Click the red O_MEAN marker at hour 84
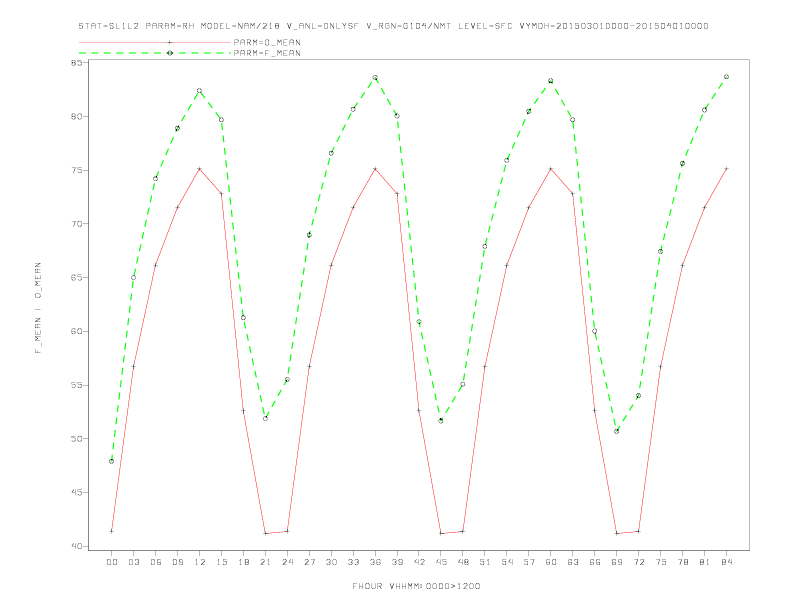Screen dimensions: 792x612 tap(727, 169)
